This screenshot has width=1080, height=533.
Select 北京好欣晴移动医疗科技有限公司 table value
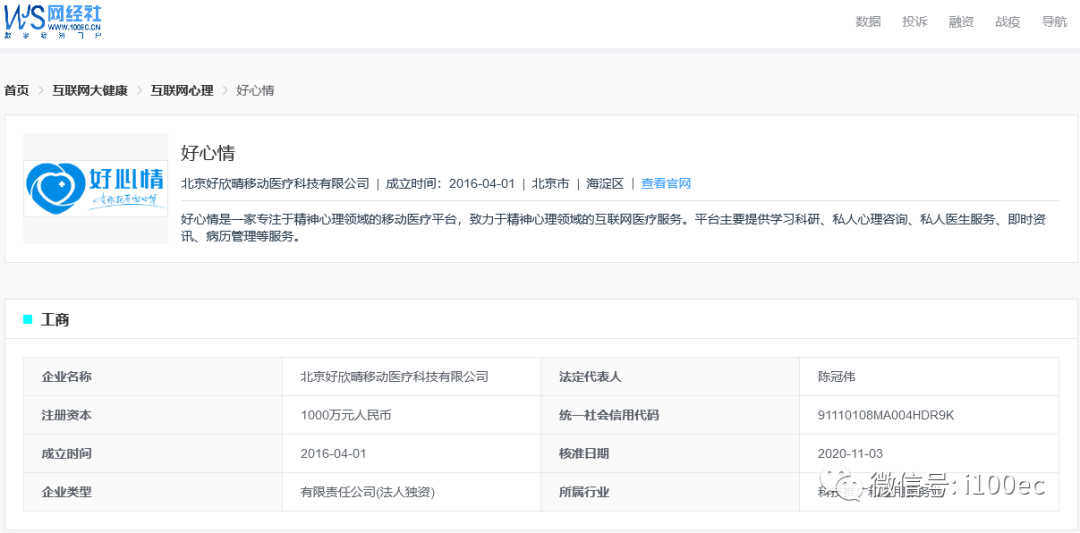(395, 377)
